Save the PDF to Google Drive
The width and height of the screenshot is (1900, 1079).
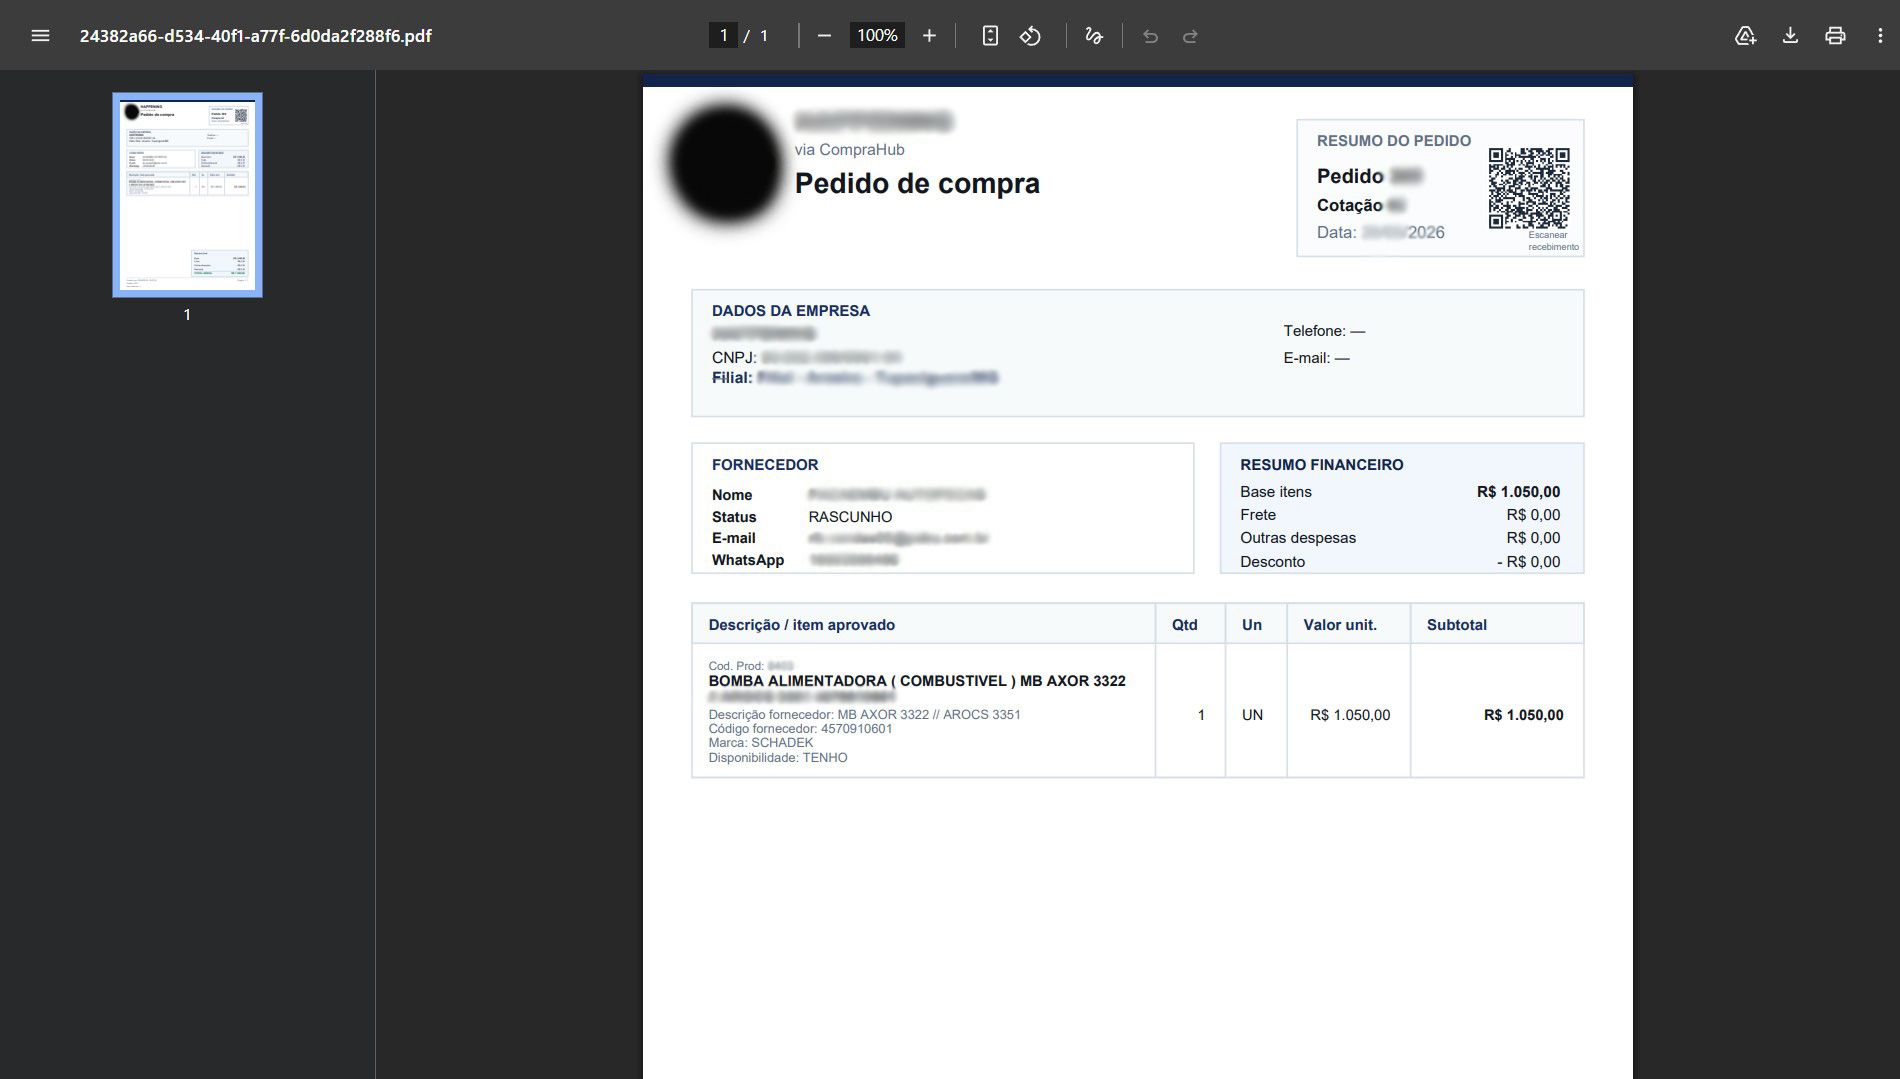click(x=1745, y=36)
